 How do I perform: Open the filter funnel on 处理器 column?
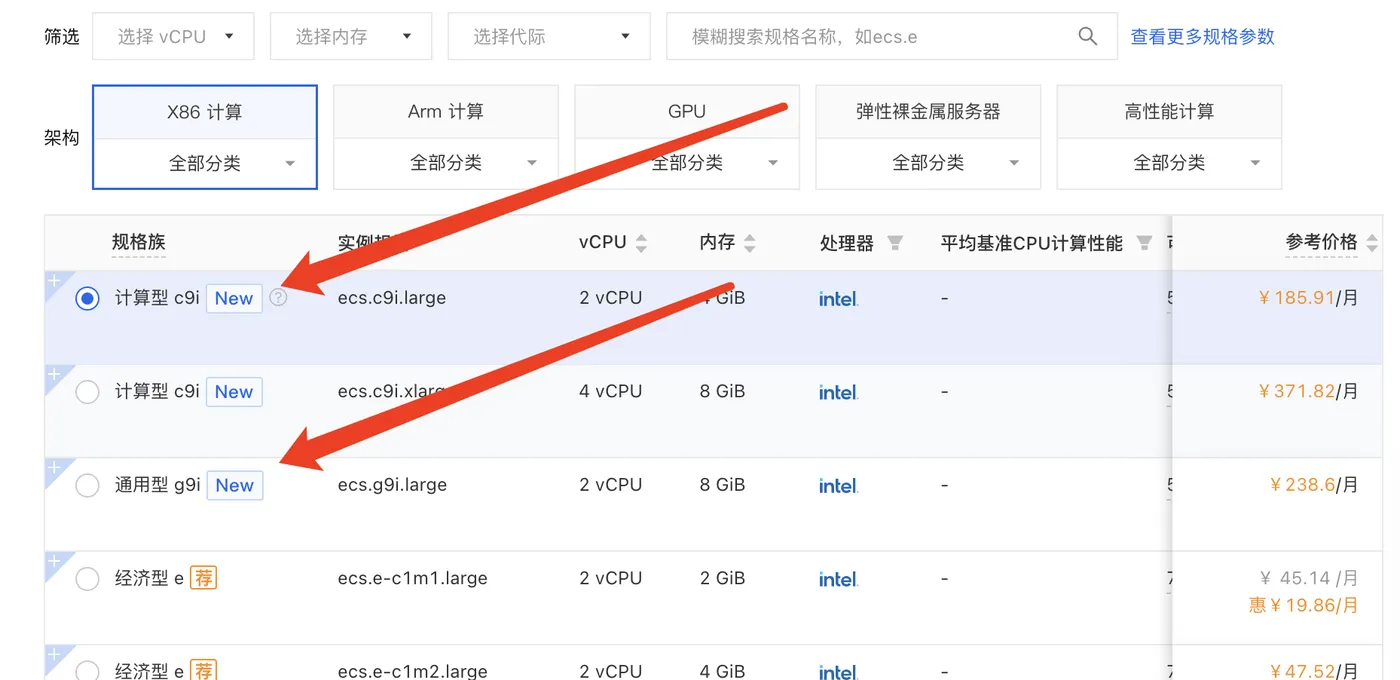pyautogui.click(x=896, y=240)
